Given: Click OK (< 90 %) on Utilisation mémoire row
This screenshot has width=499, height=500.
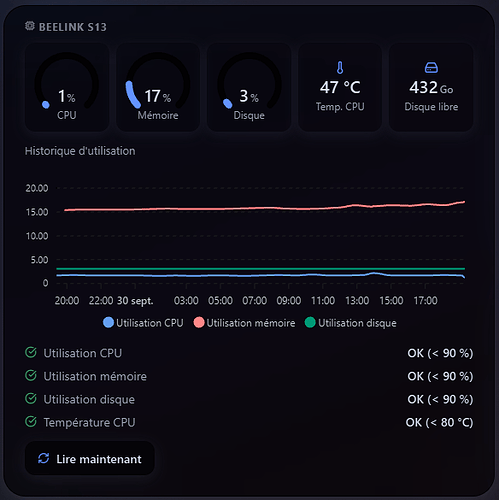Looking at the screenshot, I should [x=440, y=376].
